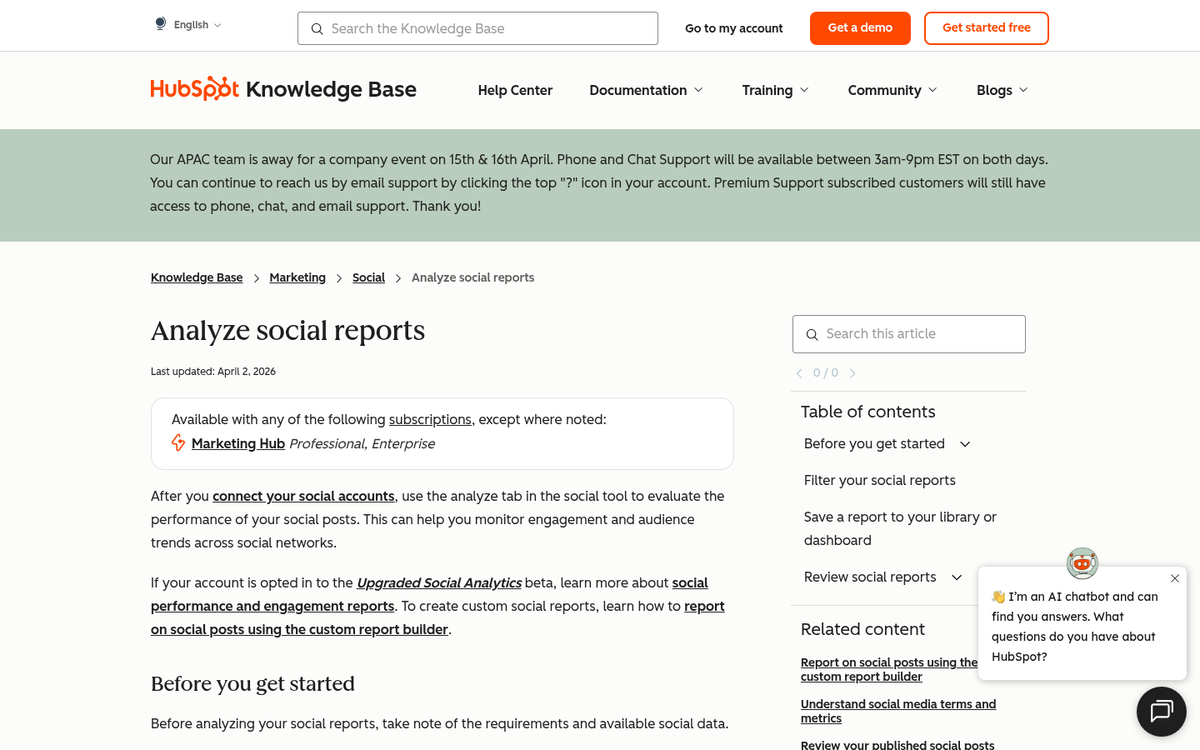Click the Marketing Hub lightning bolt icon

coord(178,442)
